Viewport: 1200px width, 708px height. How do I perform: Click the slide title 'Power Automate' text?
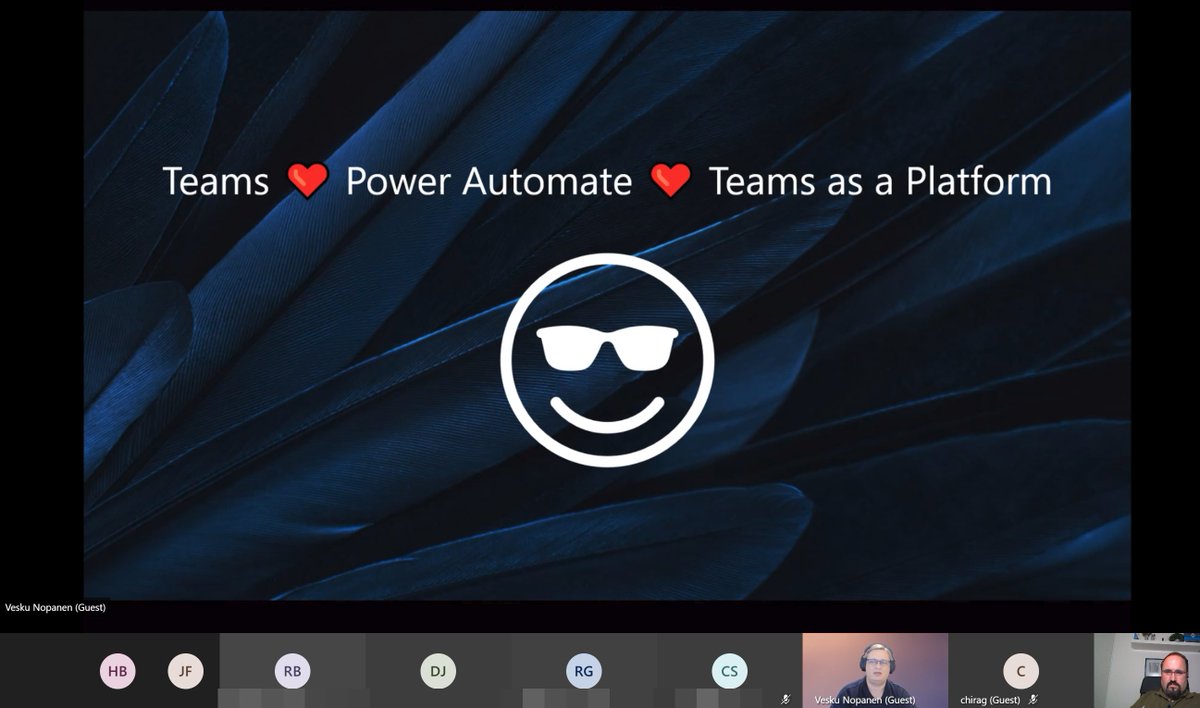point(489,182)
